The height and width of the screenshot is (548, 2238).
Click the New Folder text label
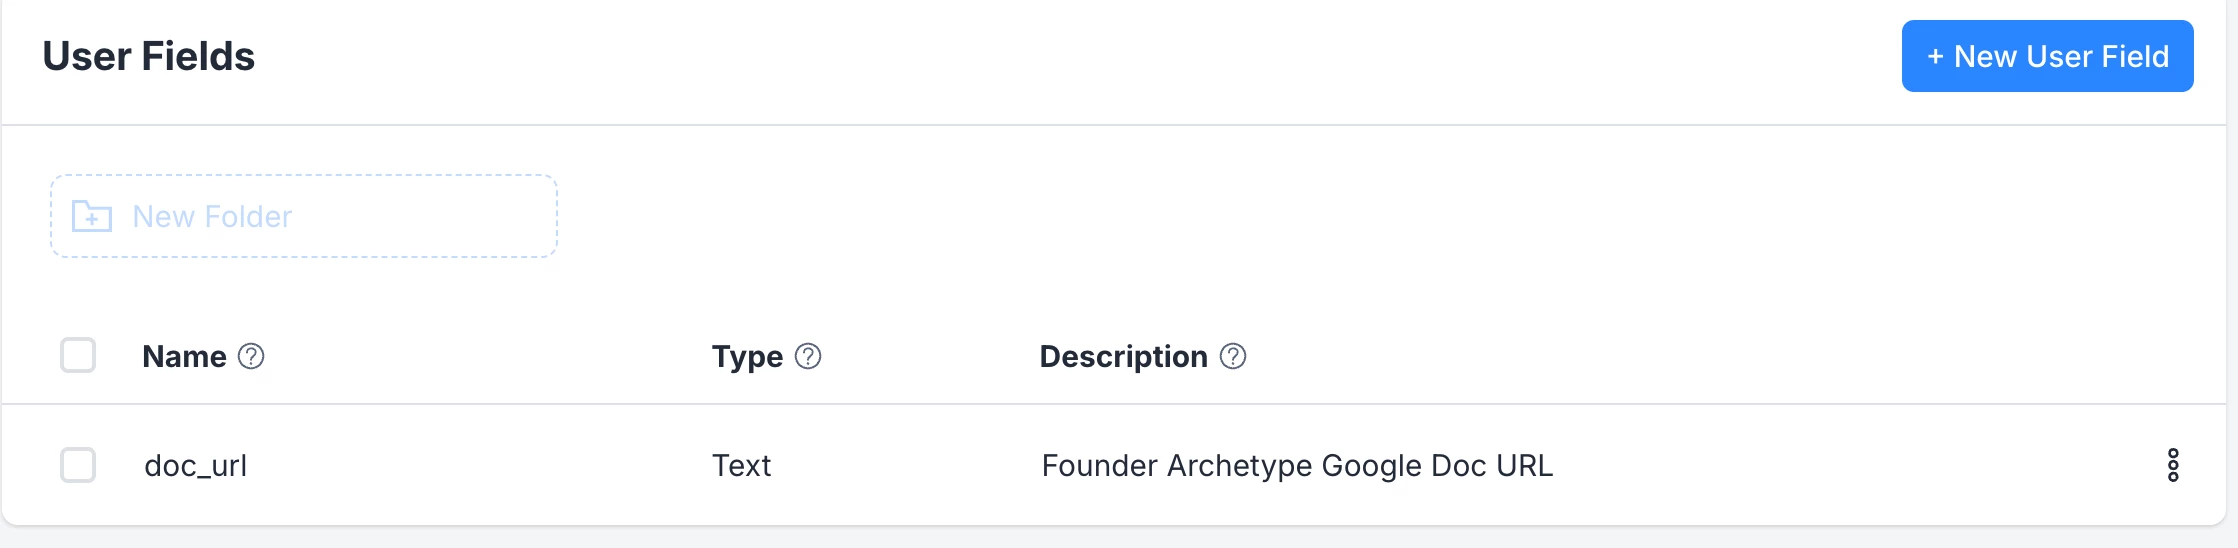(x=212, y=216)
